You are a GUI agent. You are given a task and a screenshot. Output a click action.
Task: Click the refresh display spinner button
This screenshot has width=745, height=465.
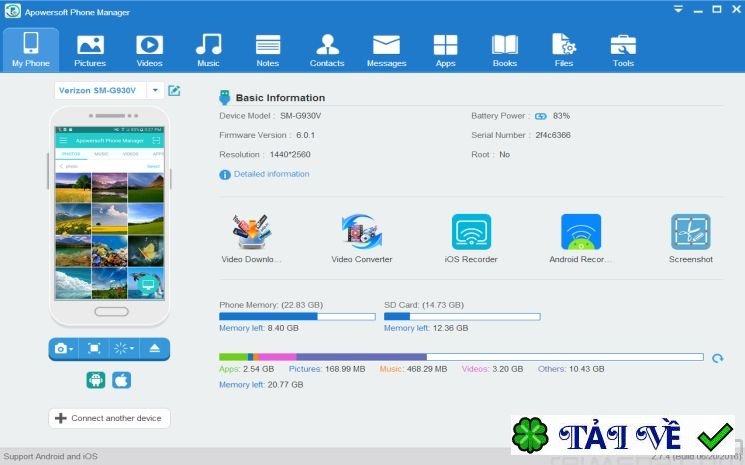(120, 349)
